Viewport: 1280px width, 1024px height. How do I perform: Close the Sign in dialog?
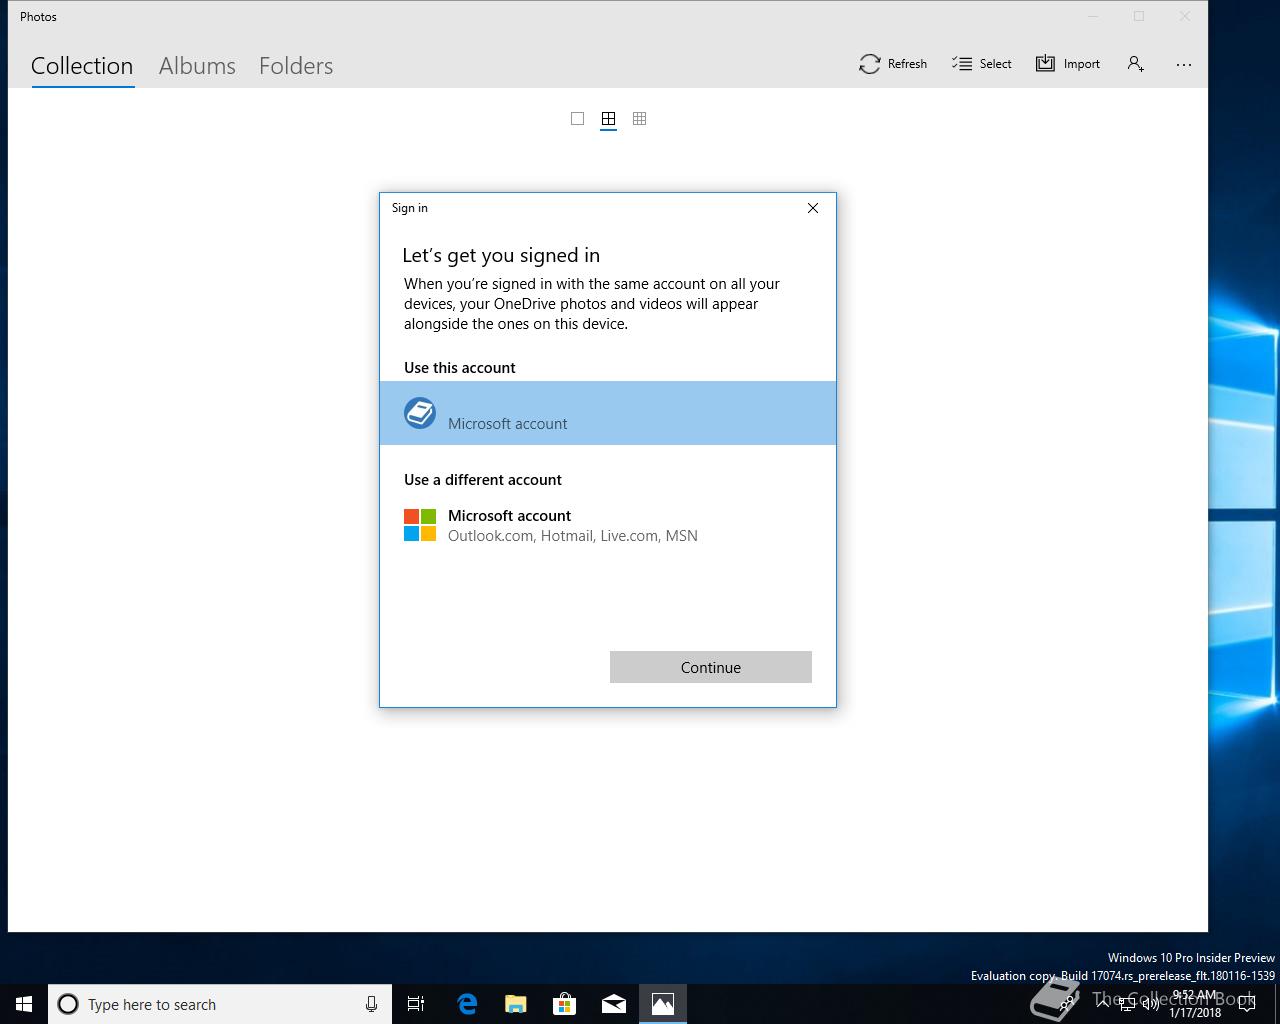[813, 208]
